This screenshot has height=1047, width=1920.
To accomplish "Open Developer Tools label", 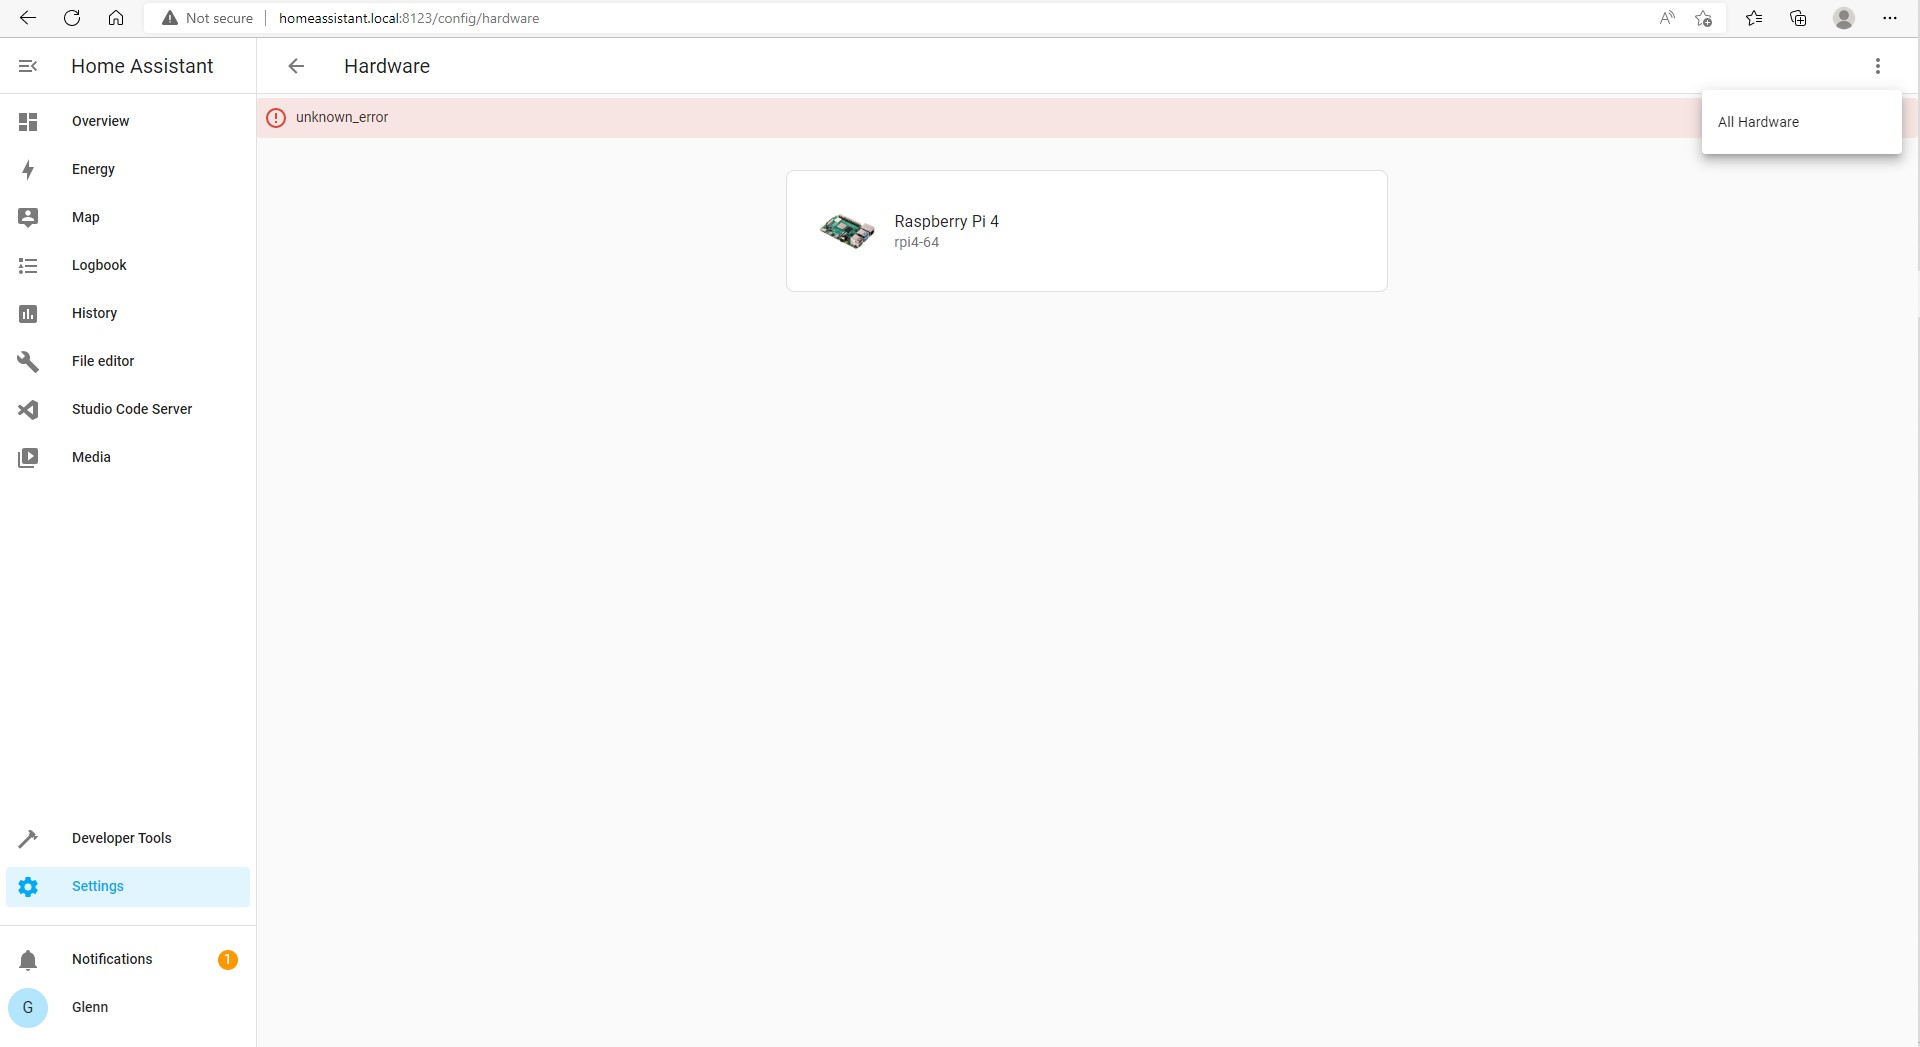I will pyautogui.click(x=121, y=838).
